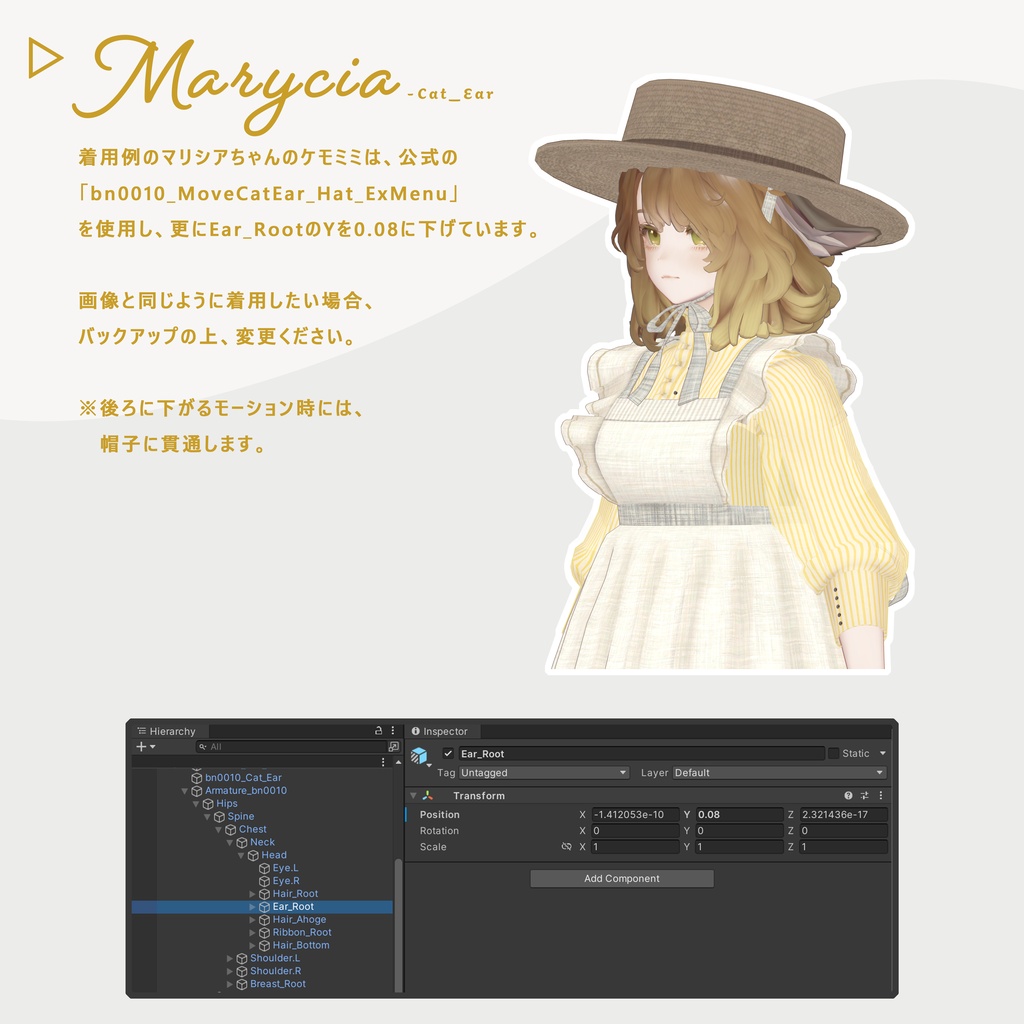
Task: Select Breast_Root in the Hierarchy
Action: [278, 984]
